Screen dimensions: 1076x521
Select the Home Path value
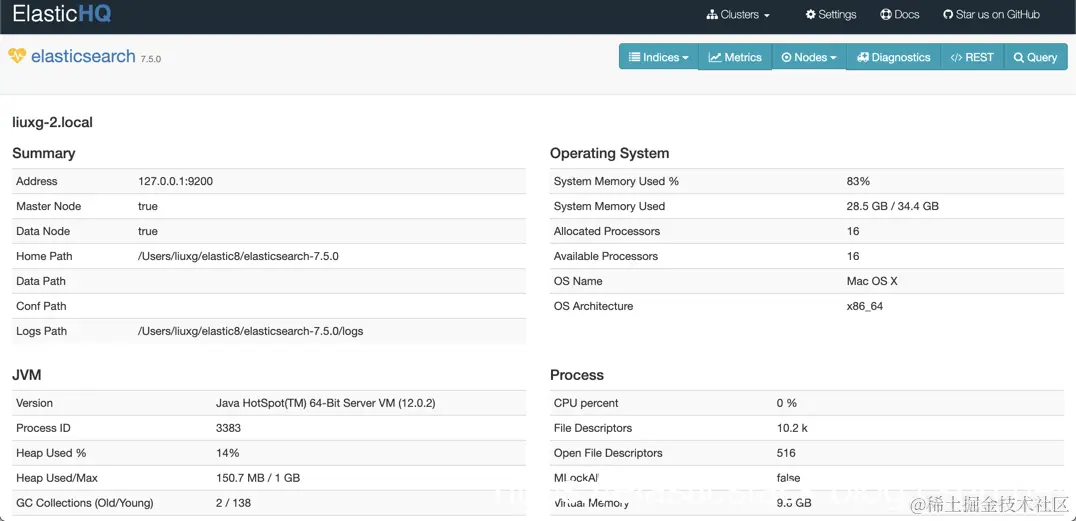click(x=238, y=256)
